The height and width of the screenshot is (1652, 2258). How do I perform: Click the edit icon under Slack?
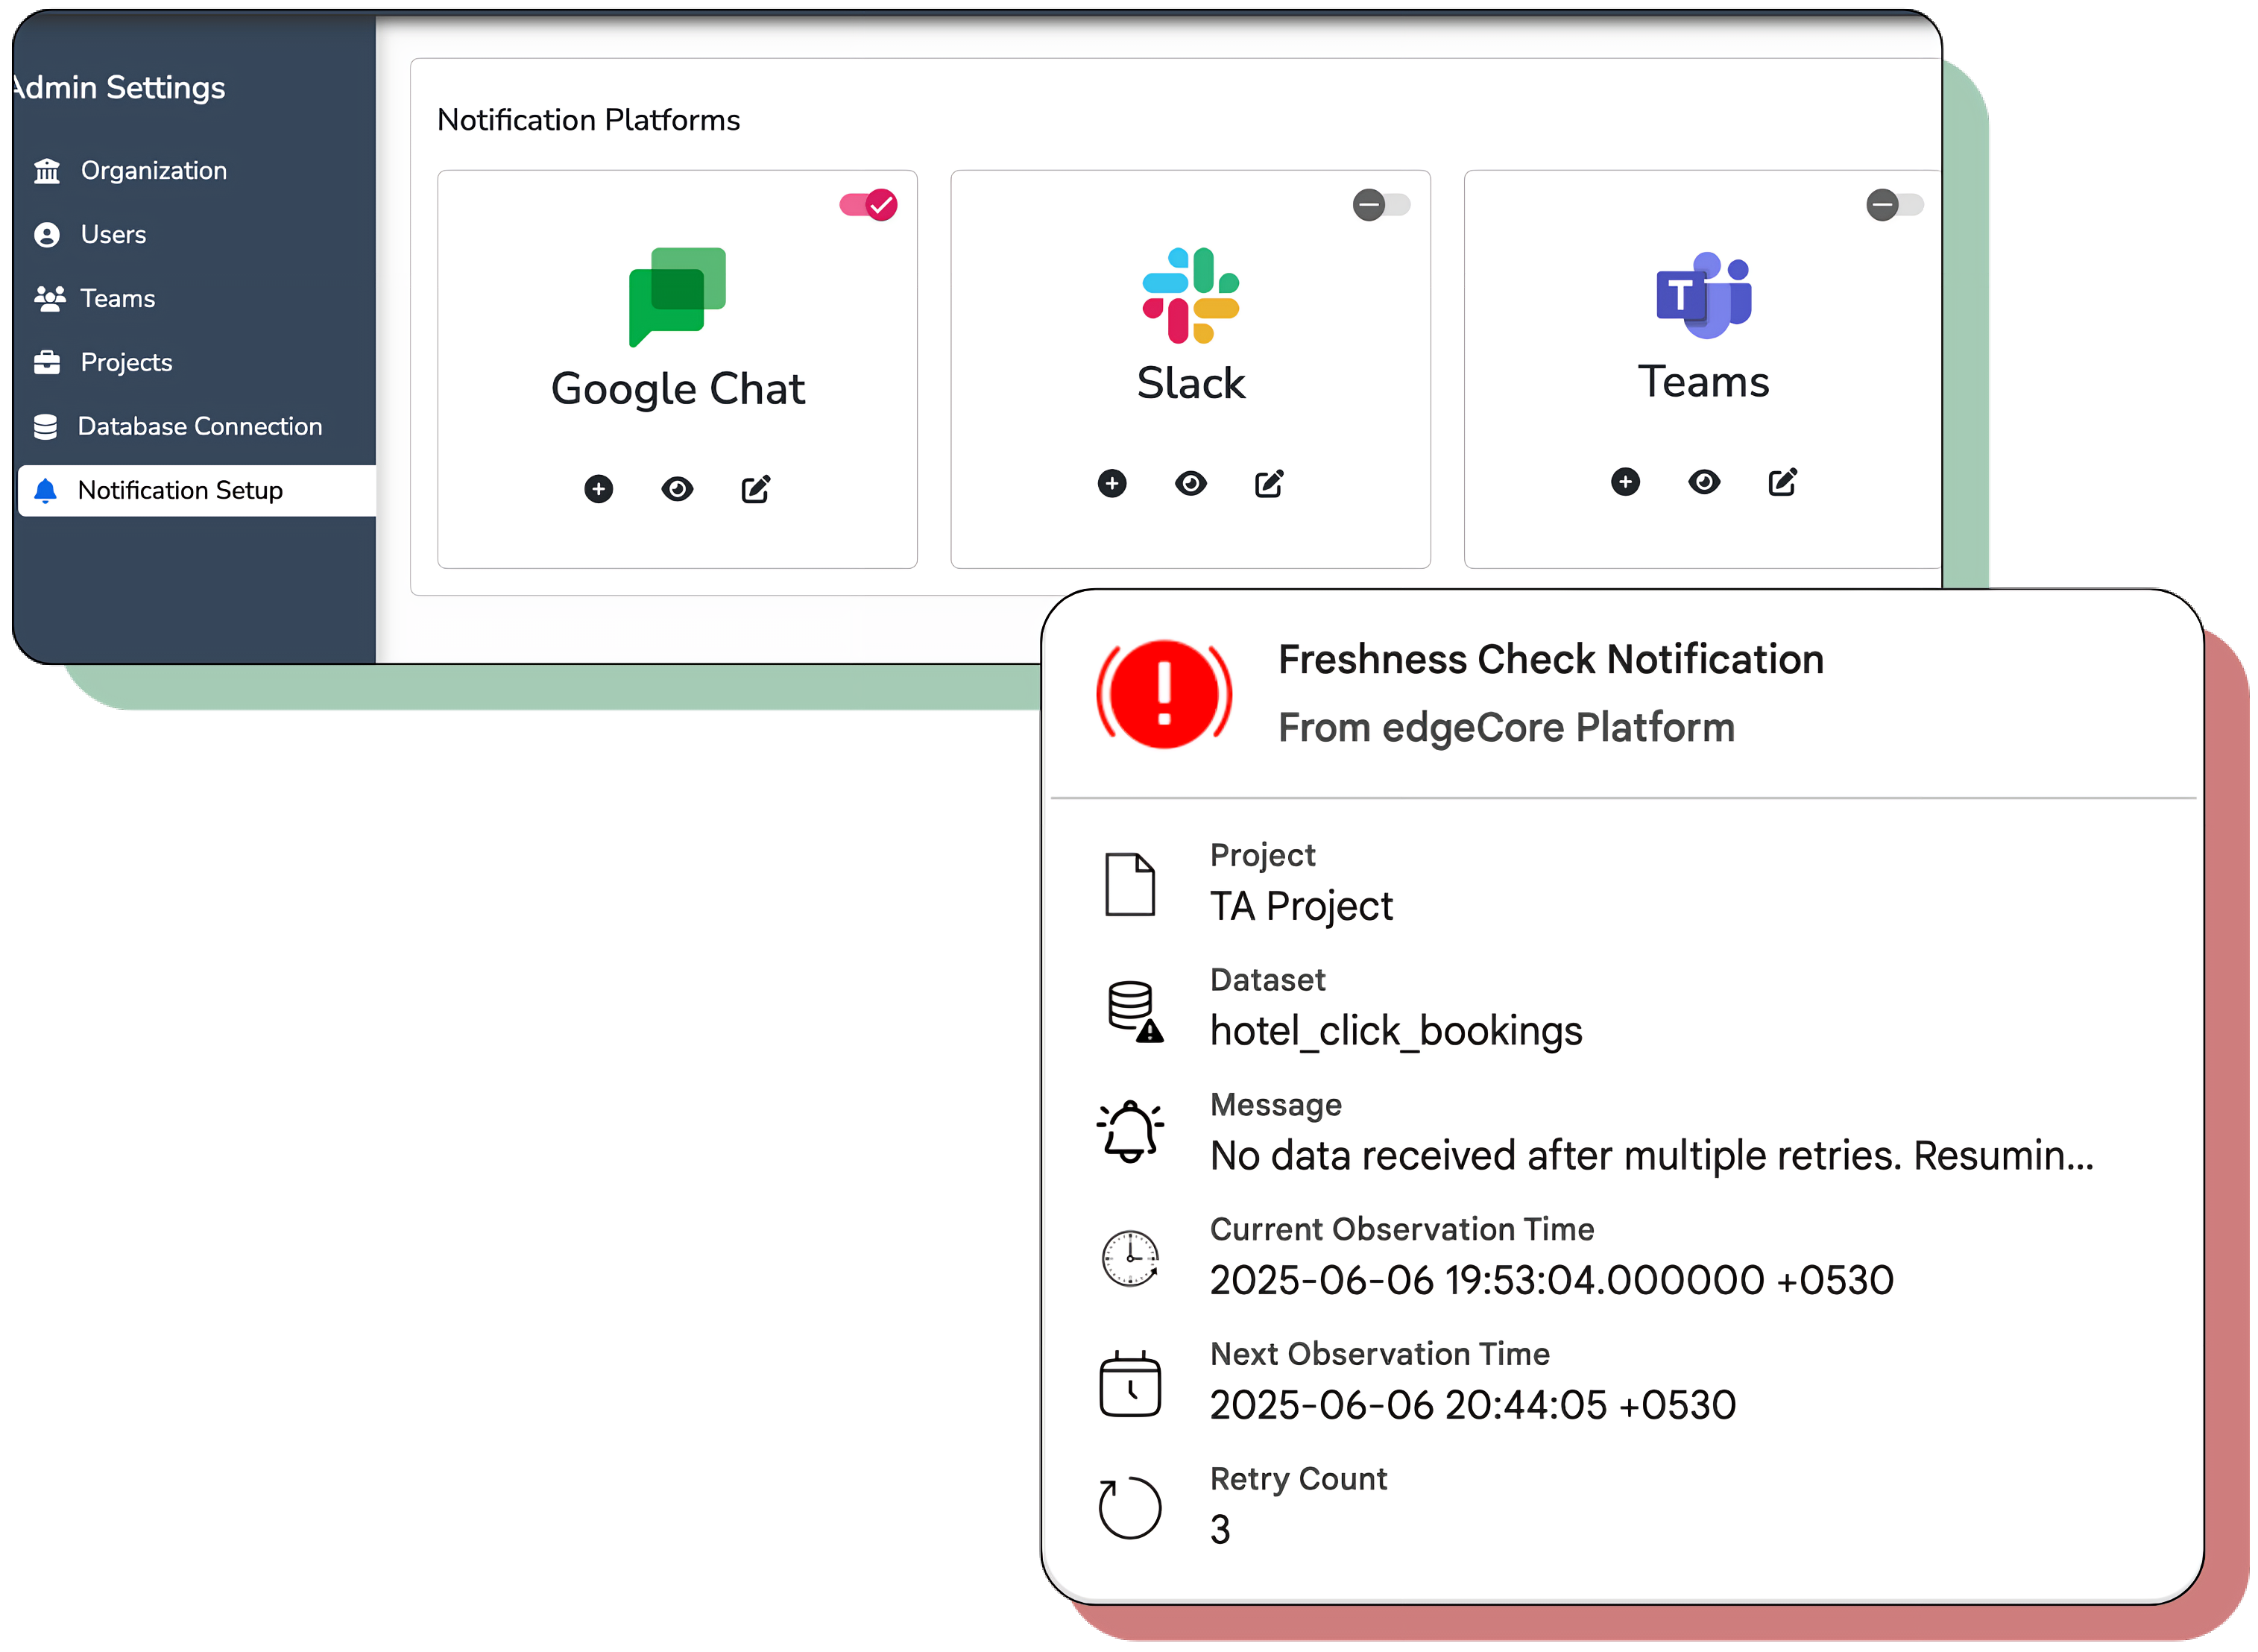click(x=1268, y=484)
